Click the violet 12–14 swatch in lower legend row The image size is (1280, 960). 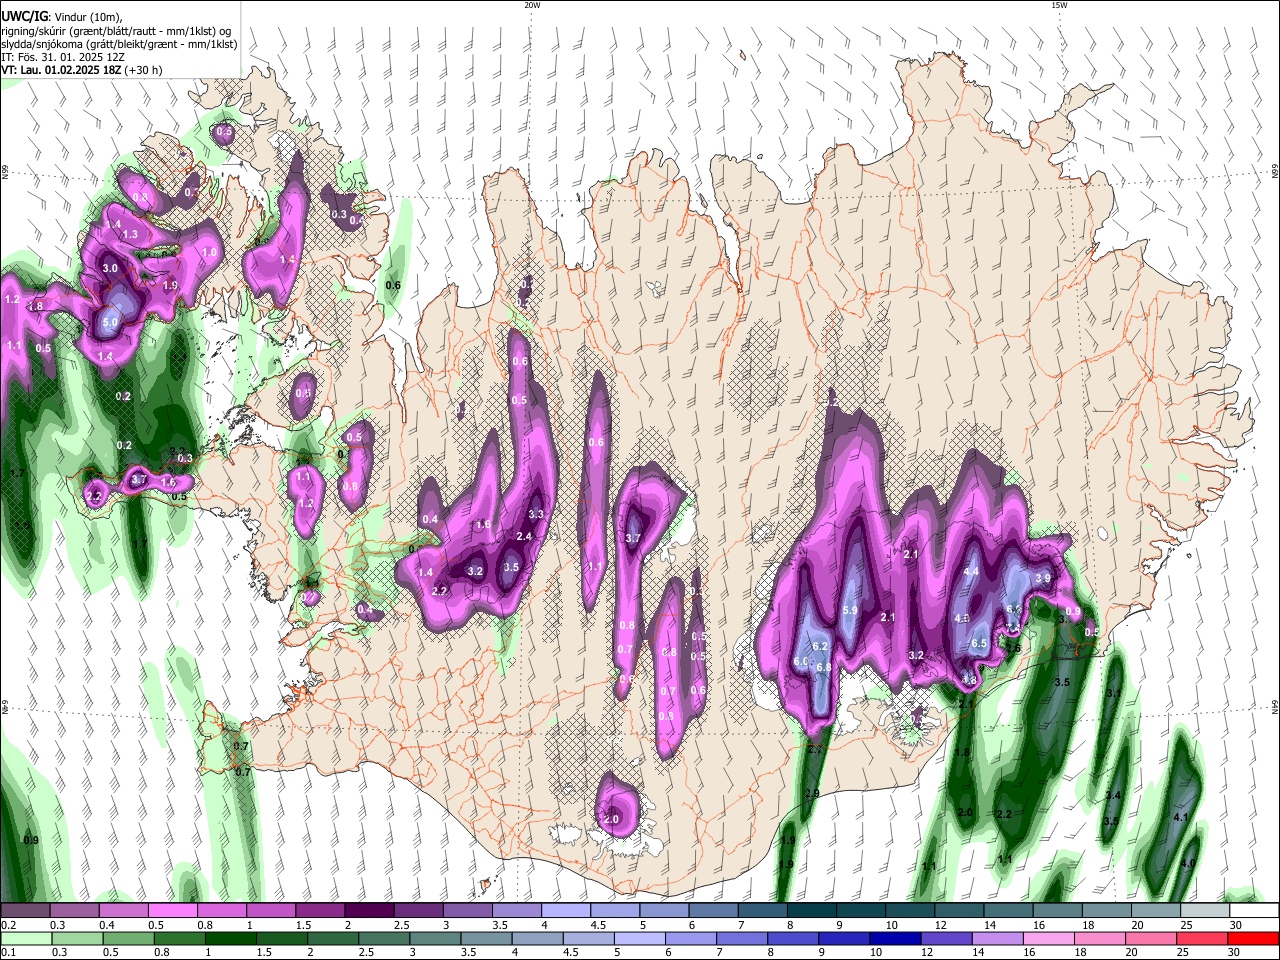pos(946,938)
